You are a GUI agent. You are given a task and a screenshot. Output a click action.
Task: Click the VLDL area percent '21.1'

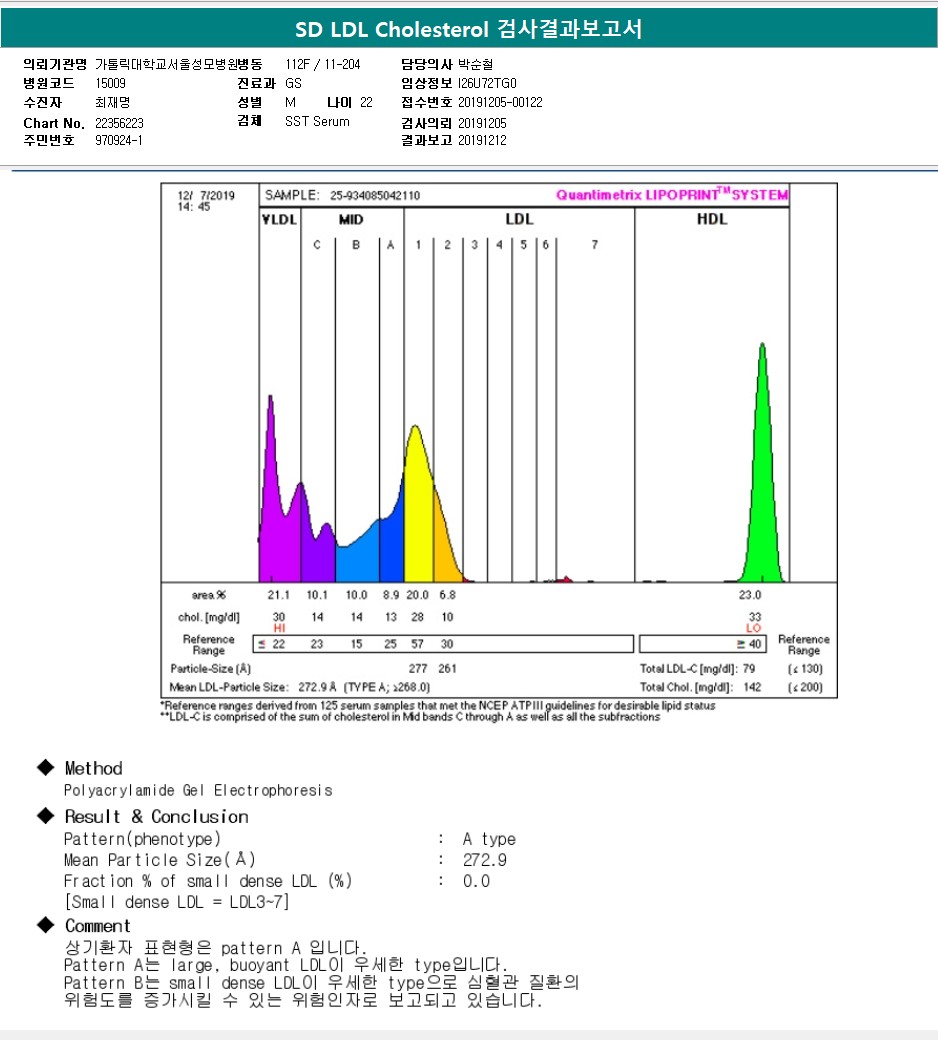(x=279, y=595)
